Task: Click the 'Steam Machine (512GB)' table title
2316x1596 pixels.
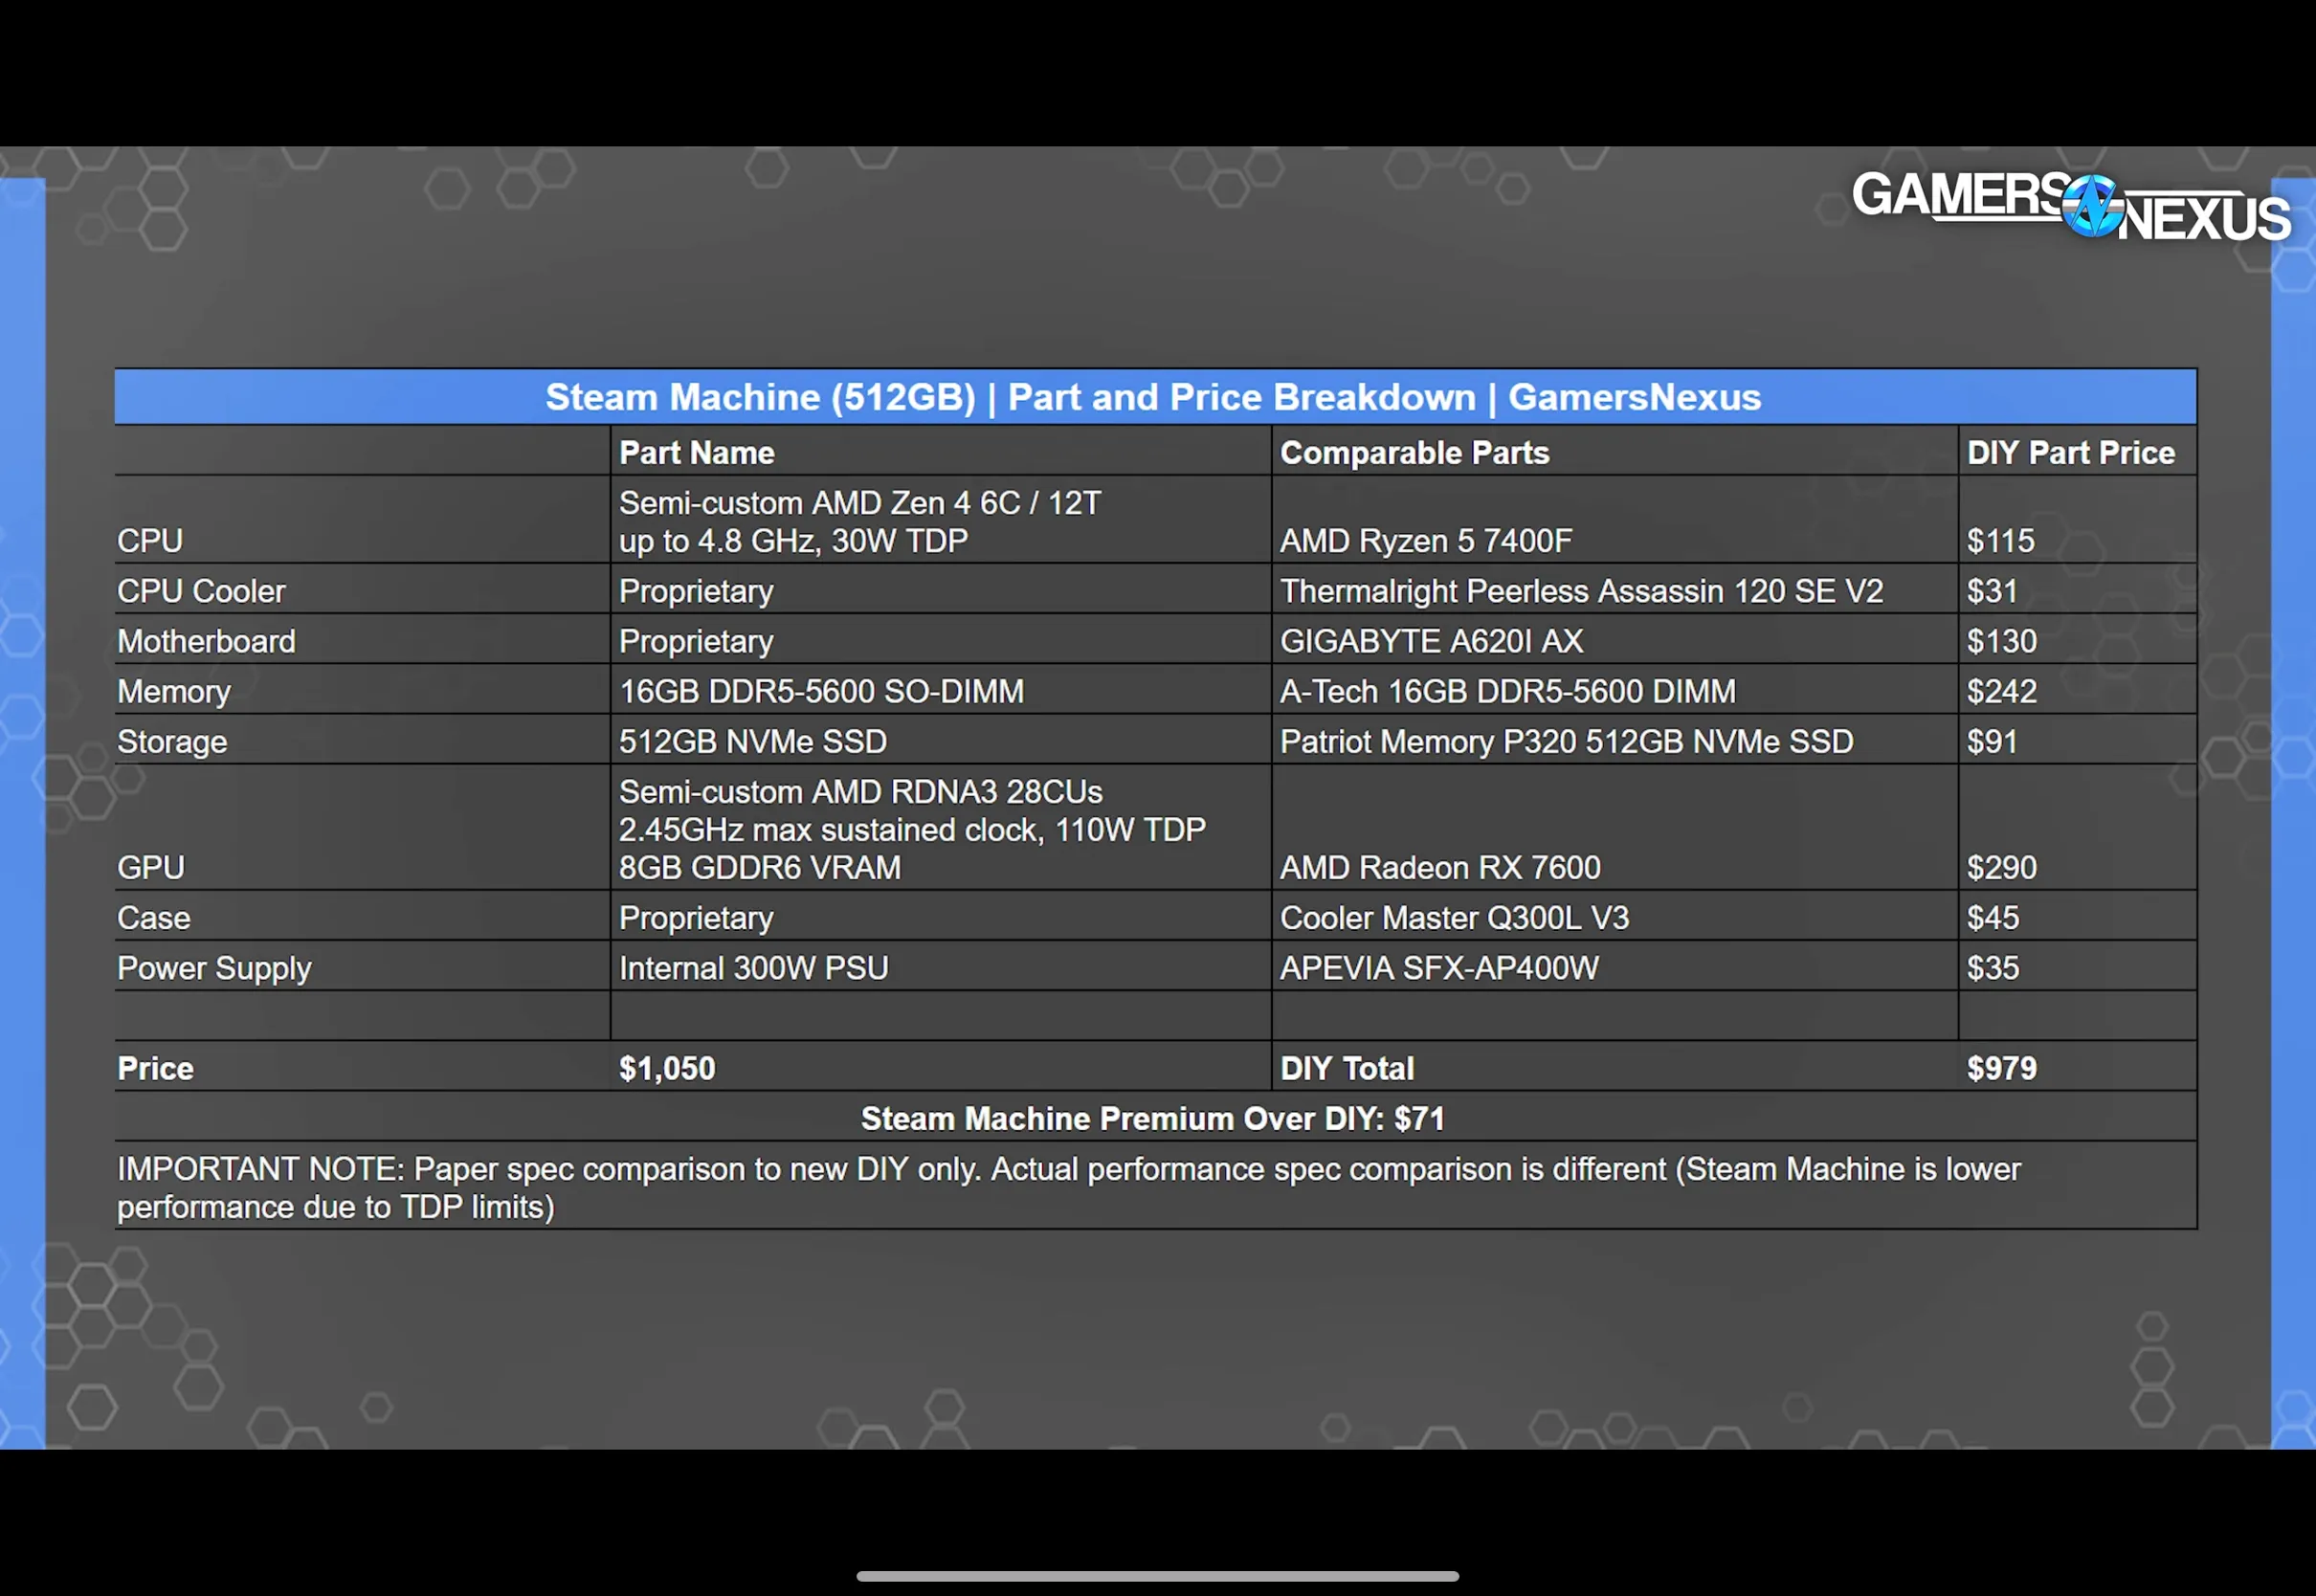Action: click(1153, 397)
